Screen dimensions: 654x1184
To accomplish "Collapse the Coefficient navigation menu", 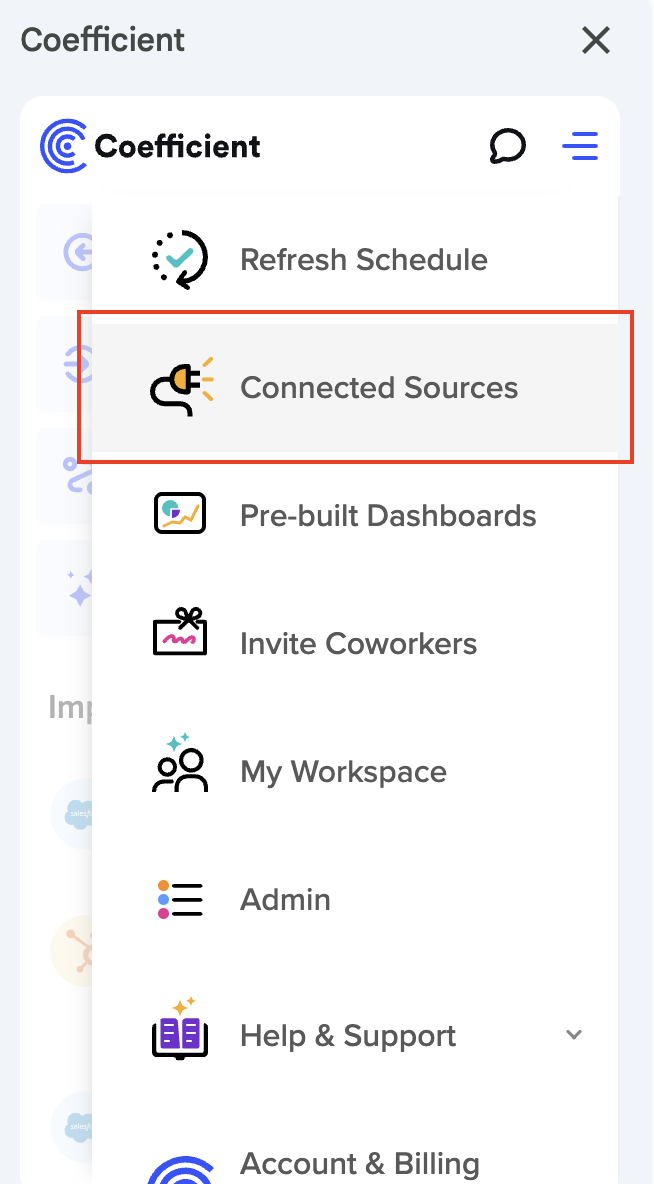I will coord(580,146).
